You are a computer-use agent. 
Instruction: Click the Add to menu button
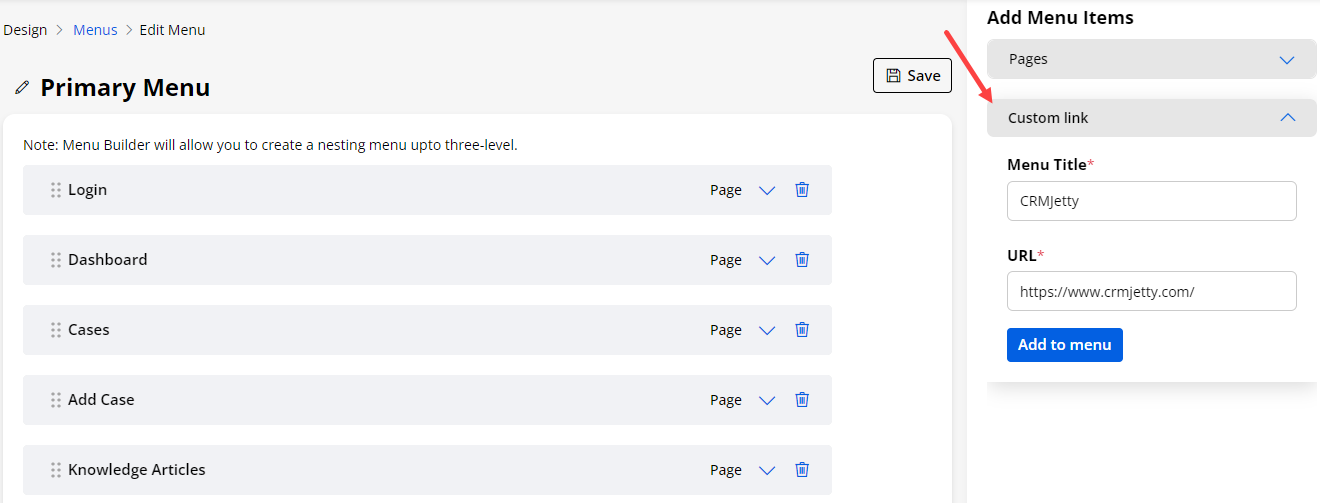pyautogui.click(x=1064, y=345)
